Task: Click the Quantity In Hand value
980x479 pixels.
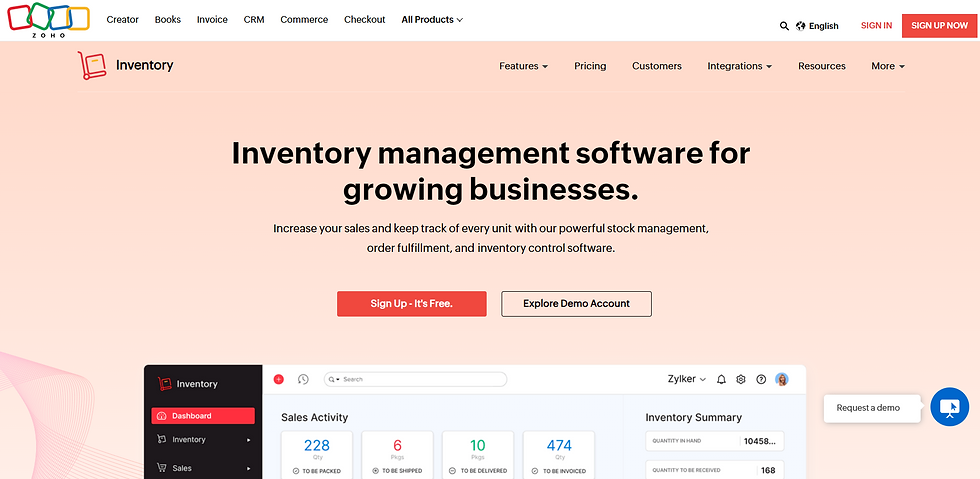Action: click(x=759, y=441)
